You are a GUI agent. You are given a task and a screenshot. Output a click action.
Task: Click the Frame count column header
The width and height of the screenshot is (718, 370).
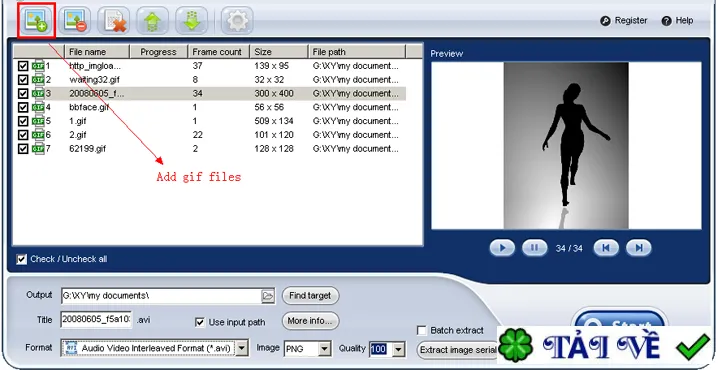pyautogui.click(x=218, y=52)
